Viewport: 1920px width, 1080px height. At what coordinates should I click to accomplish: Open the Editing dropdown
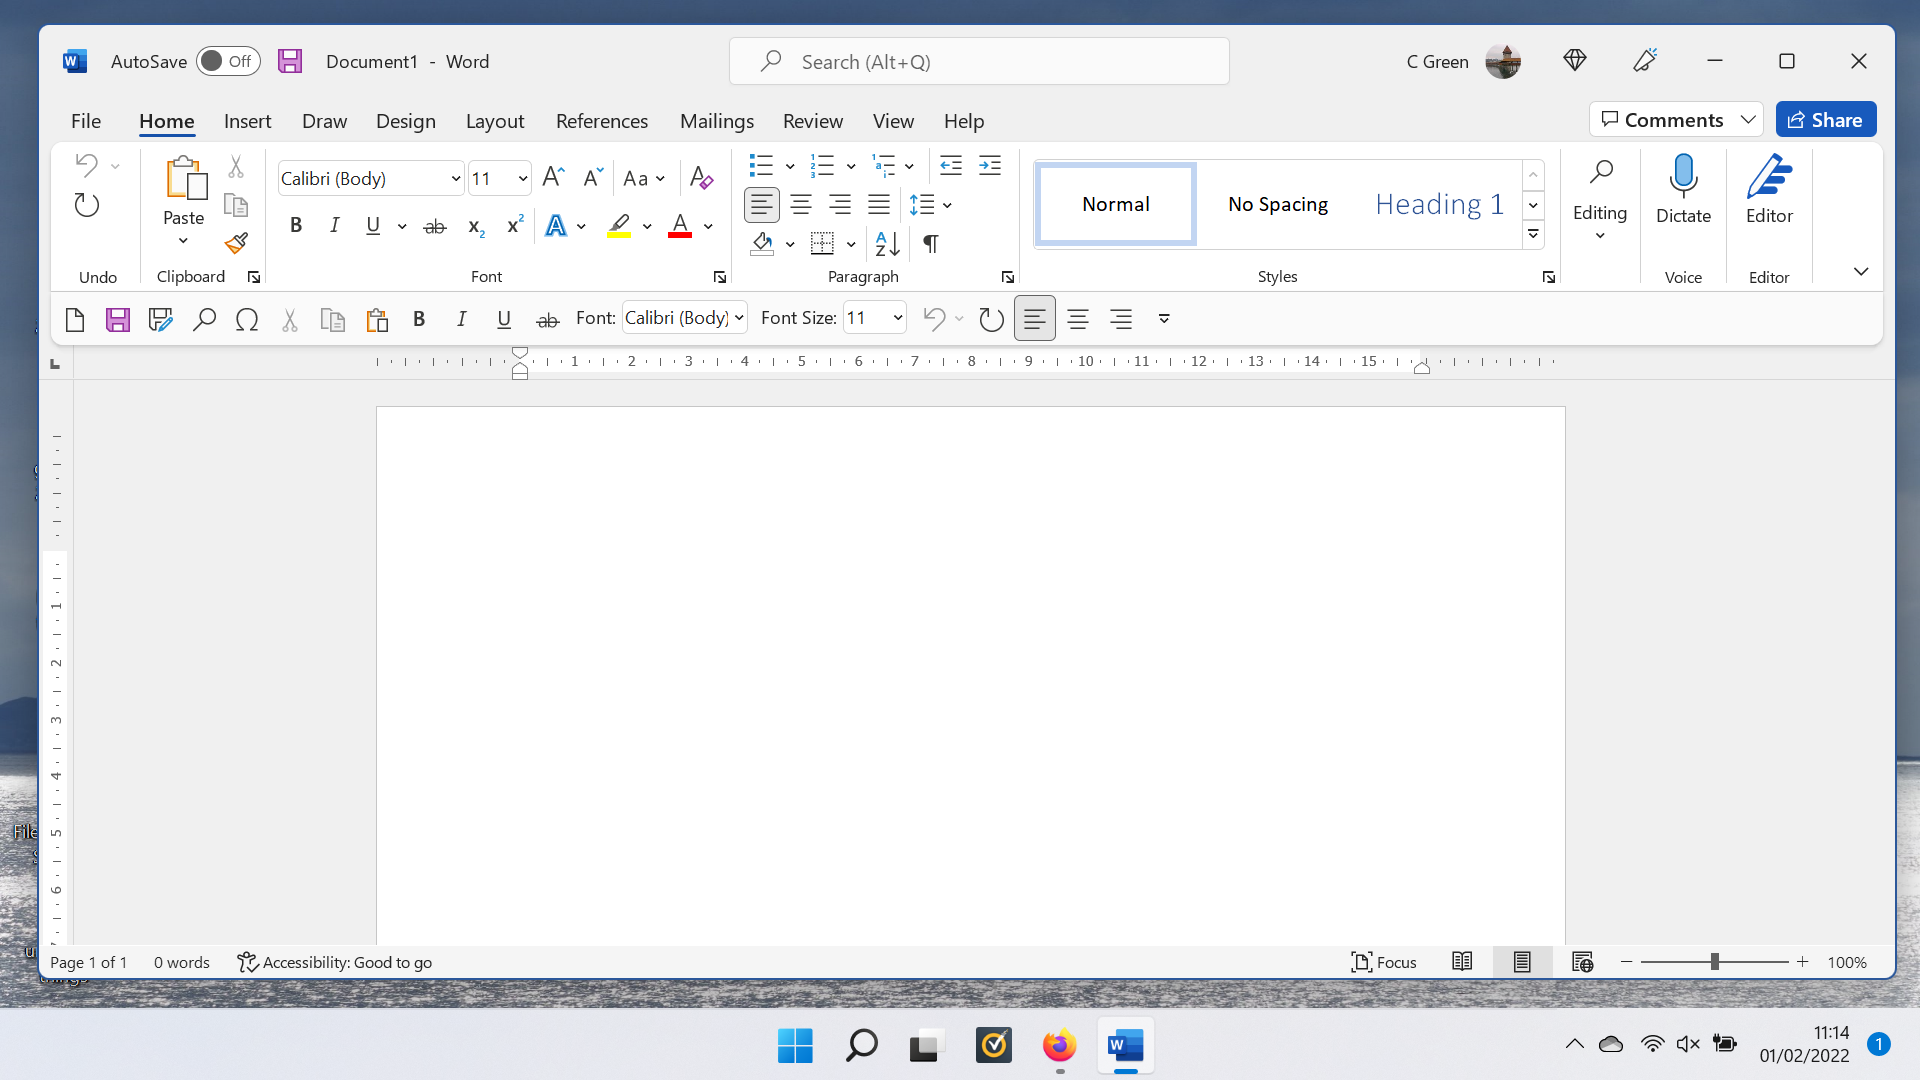point(1600,199)
